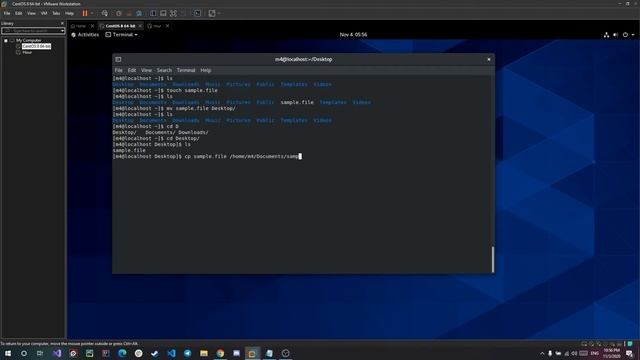This screenshot has width=640, height=360.
Task: Open the terminal's Terminal menu
Action: click(x=186, y=70)
